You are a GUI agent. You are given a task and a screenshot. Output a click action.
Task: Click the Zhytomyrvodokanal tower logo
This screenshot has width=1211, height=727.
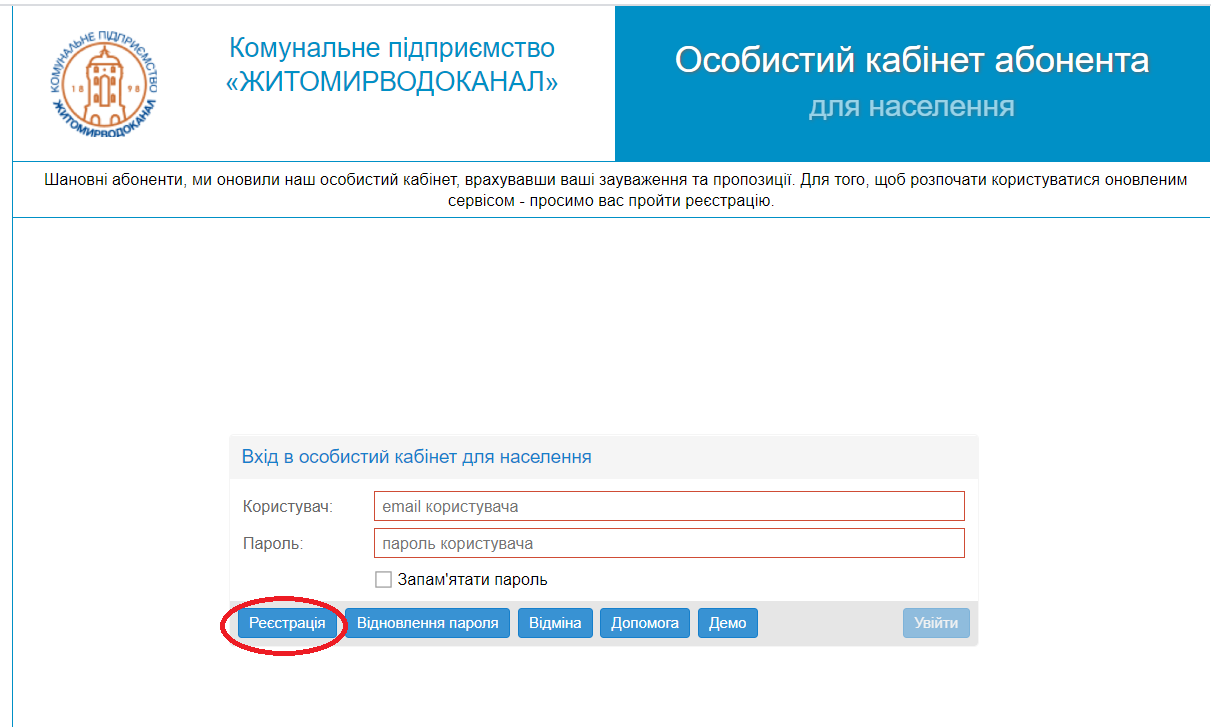tap(103, 83)
